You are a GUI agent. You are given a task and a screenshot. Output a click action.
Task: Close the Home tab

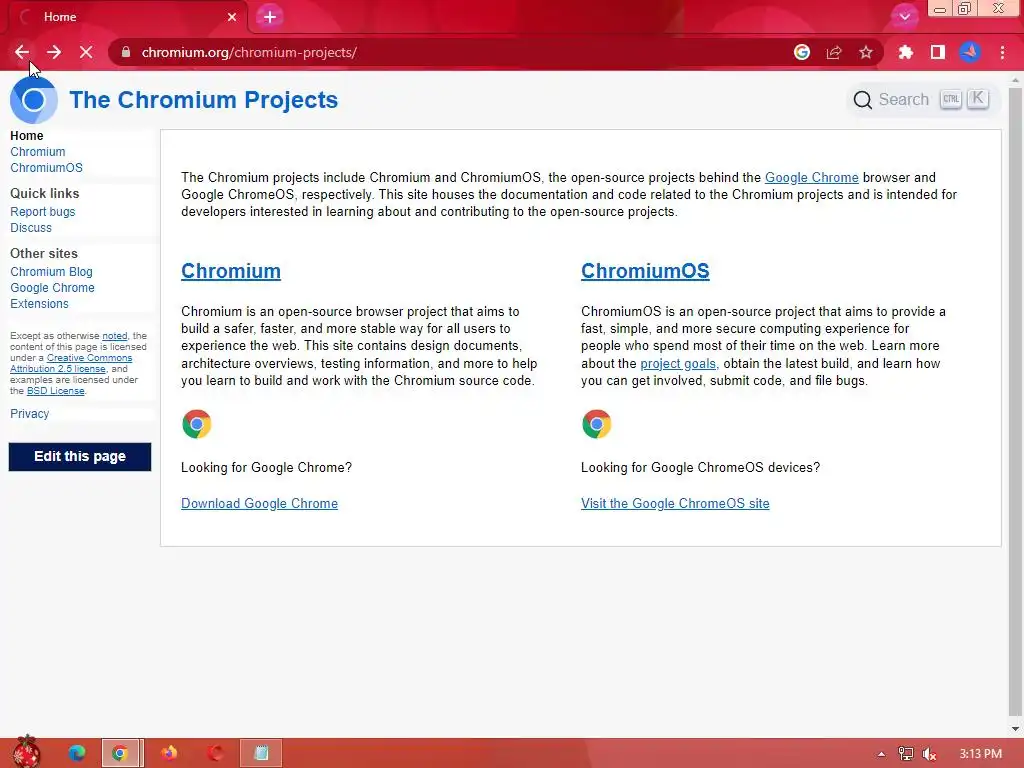pos(232,17)
